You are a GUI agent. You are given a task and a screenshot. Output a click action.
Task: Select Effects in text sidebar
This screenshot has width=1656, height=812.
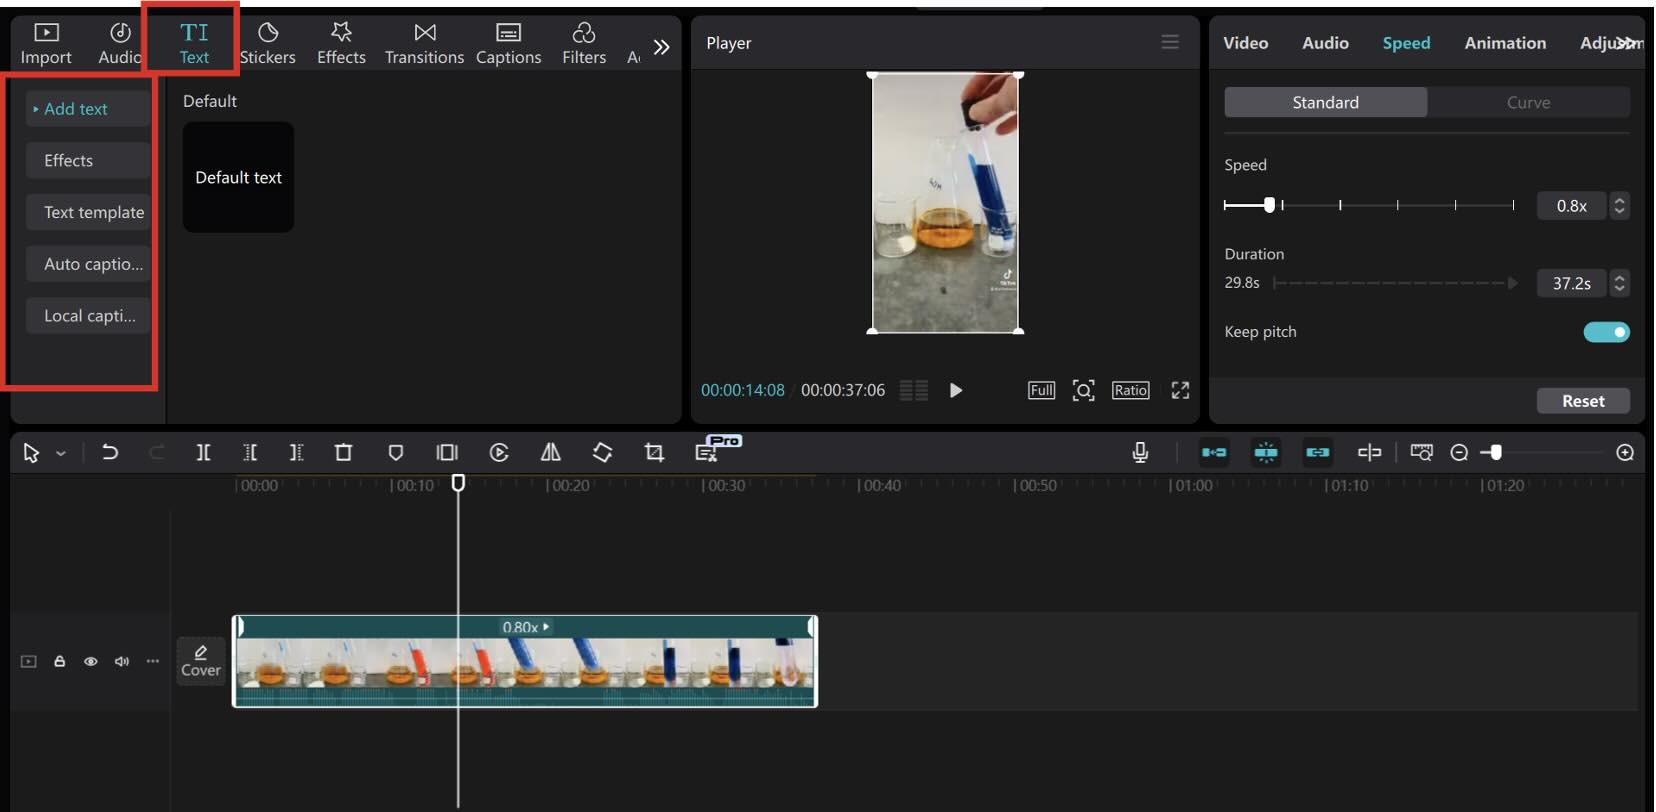coord(88,160)
